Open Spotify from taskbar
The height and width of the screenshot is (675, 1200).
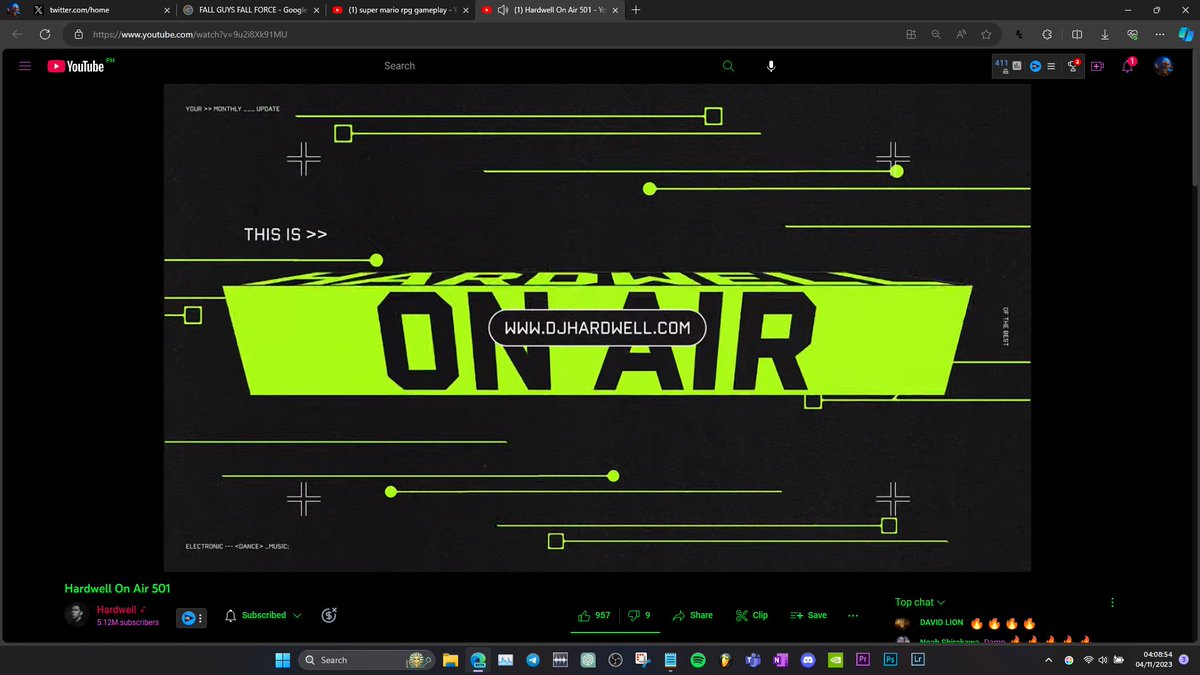[698, 660]
